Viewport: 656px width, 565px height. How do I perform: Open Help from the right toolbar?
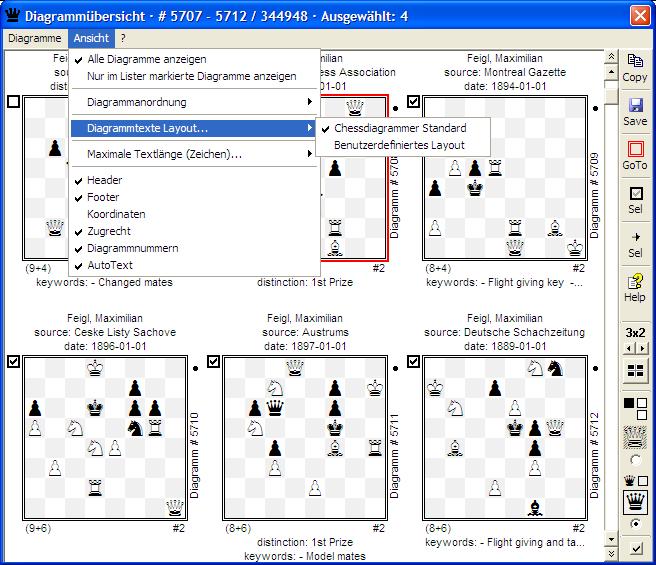coord(634,287)
